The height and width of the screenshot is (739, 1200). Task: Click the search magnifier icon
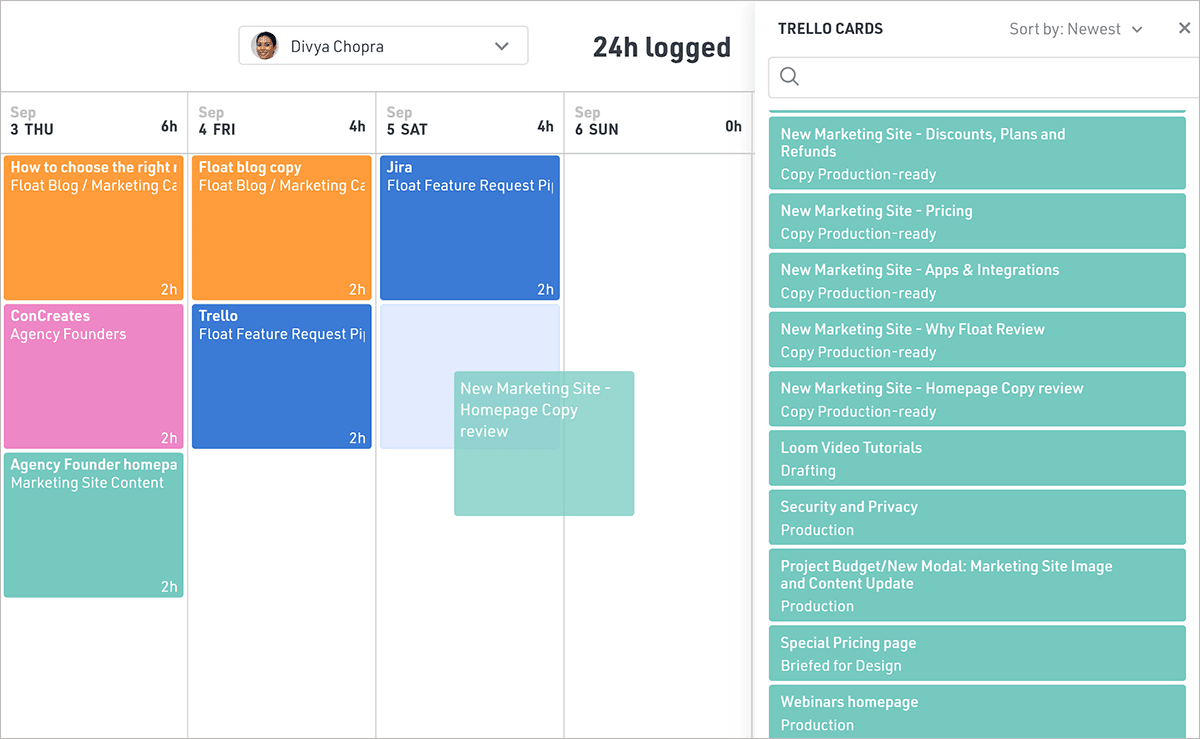(789, 77)
